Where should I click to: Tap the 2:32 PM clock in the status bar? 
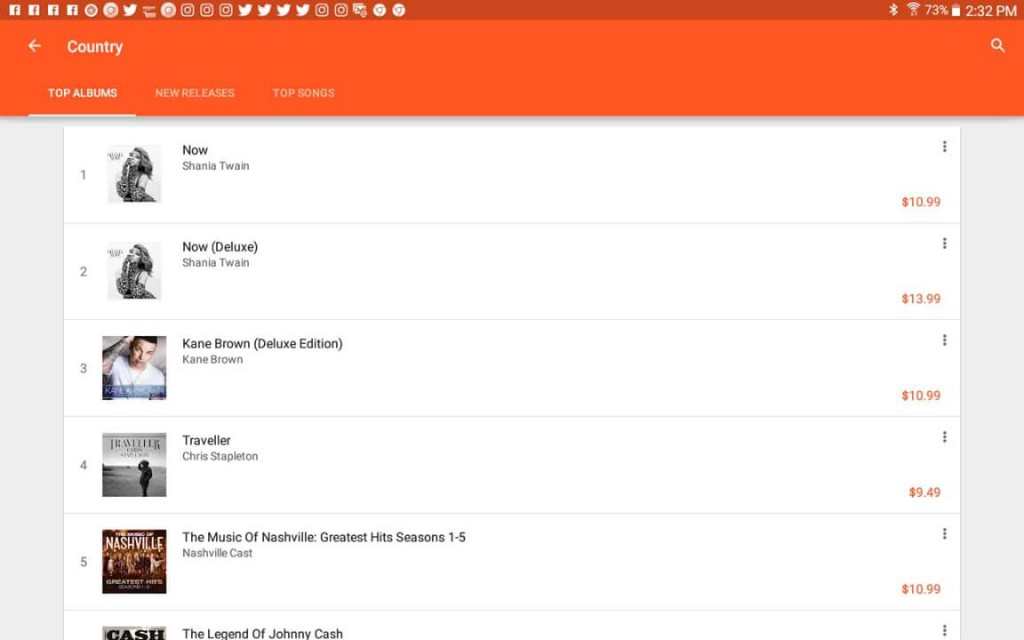pos(991,10)
